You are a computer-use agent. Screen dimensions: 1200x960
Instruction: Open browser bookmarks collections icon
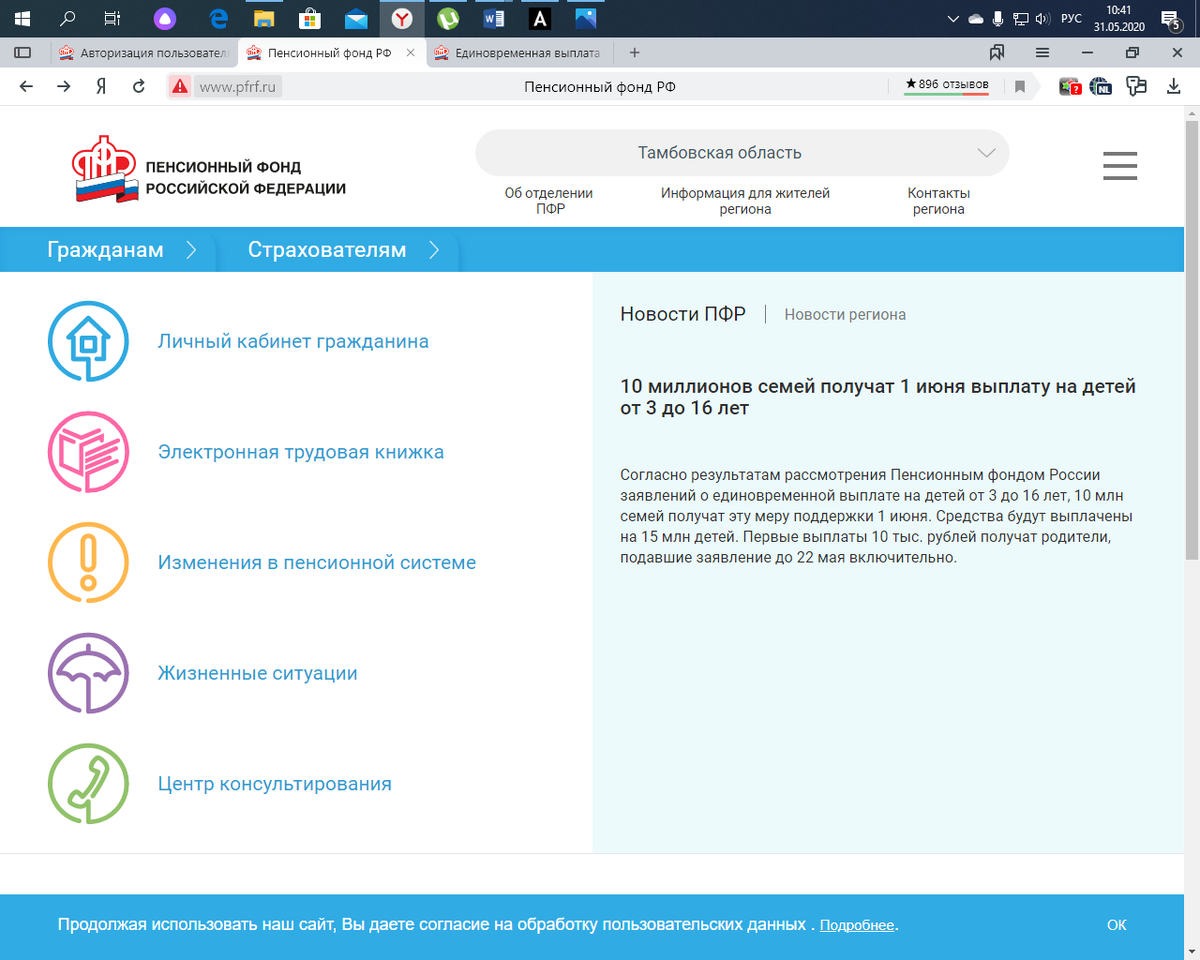(x=997, y=53)
